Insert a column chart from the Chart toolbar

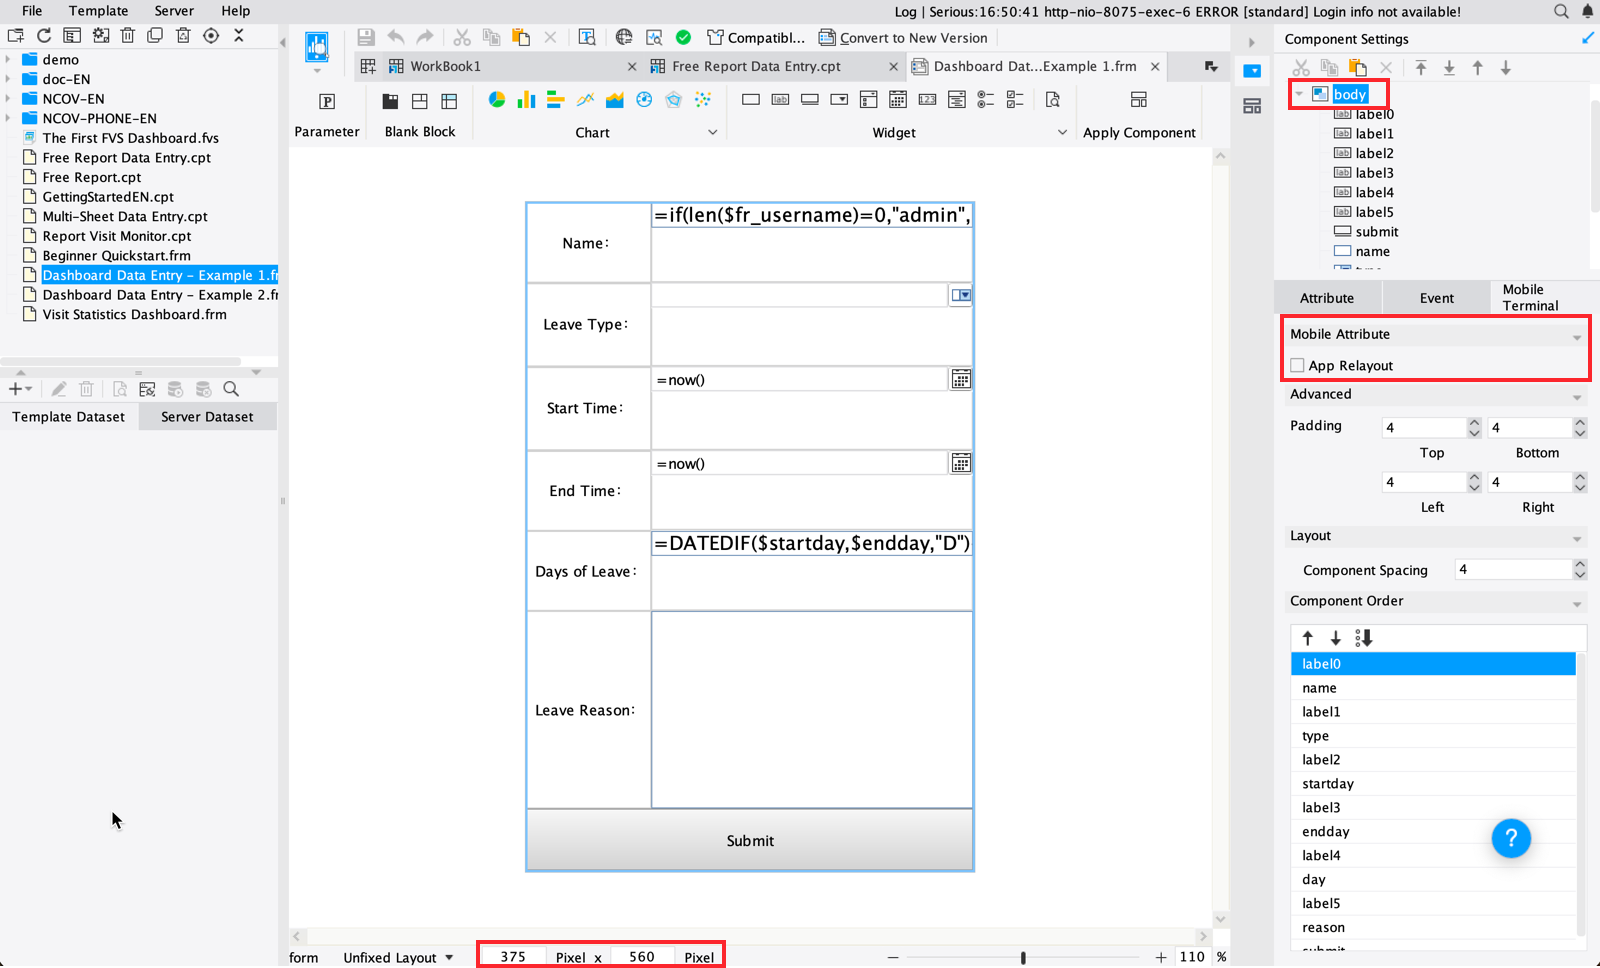point(526,100)
